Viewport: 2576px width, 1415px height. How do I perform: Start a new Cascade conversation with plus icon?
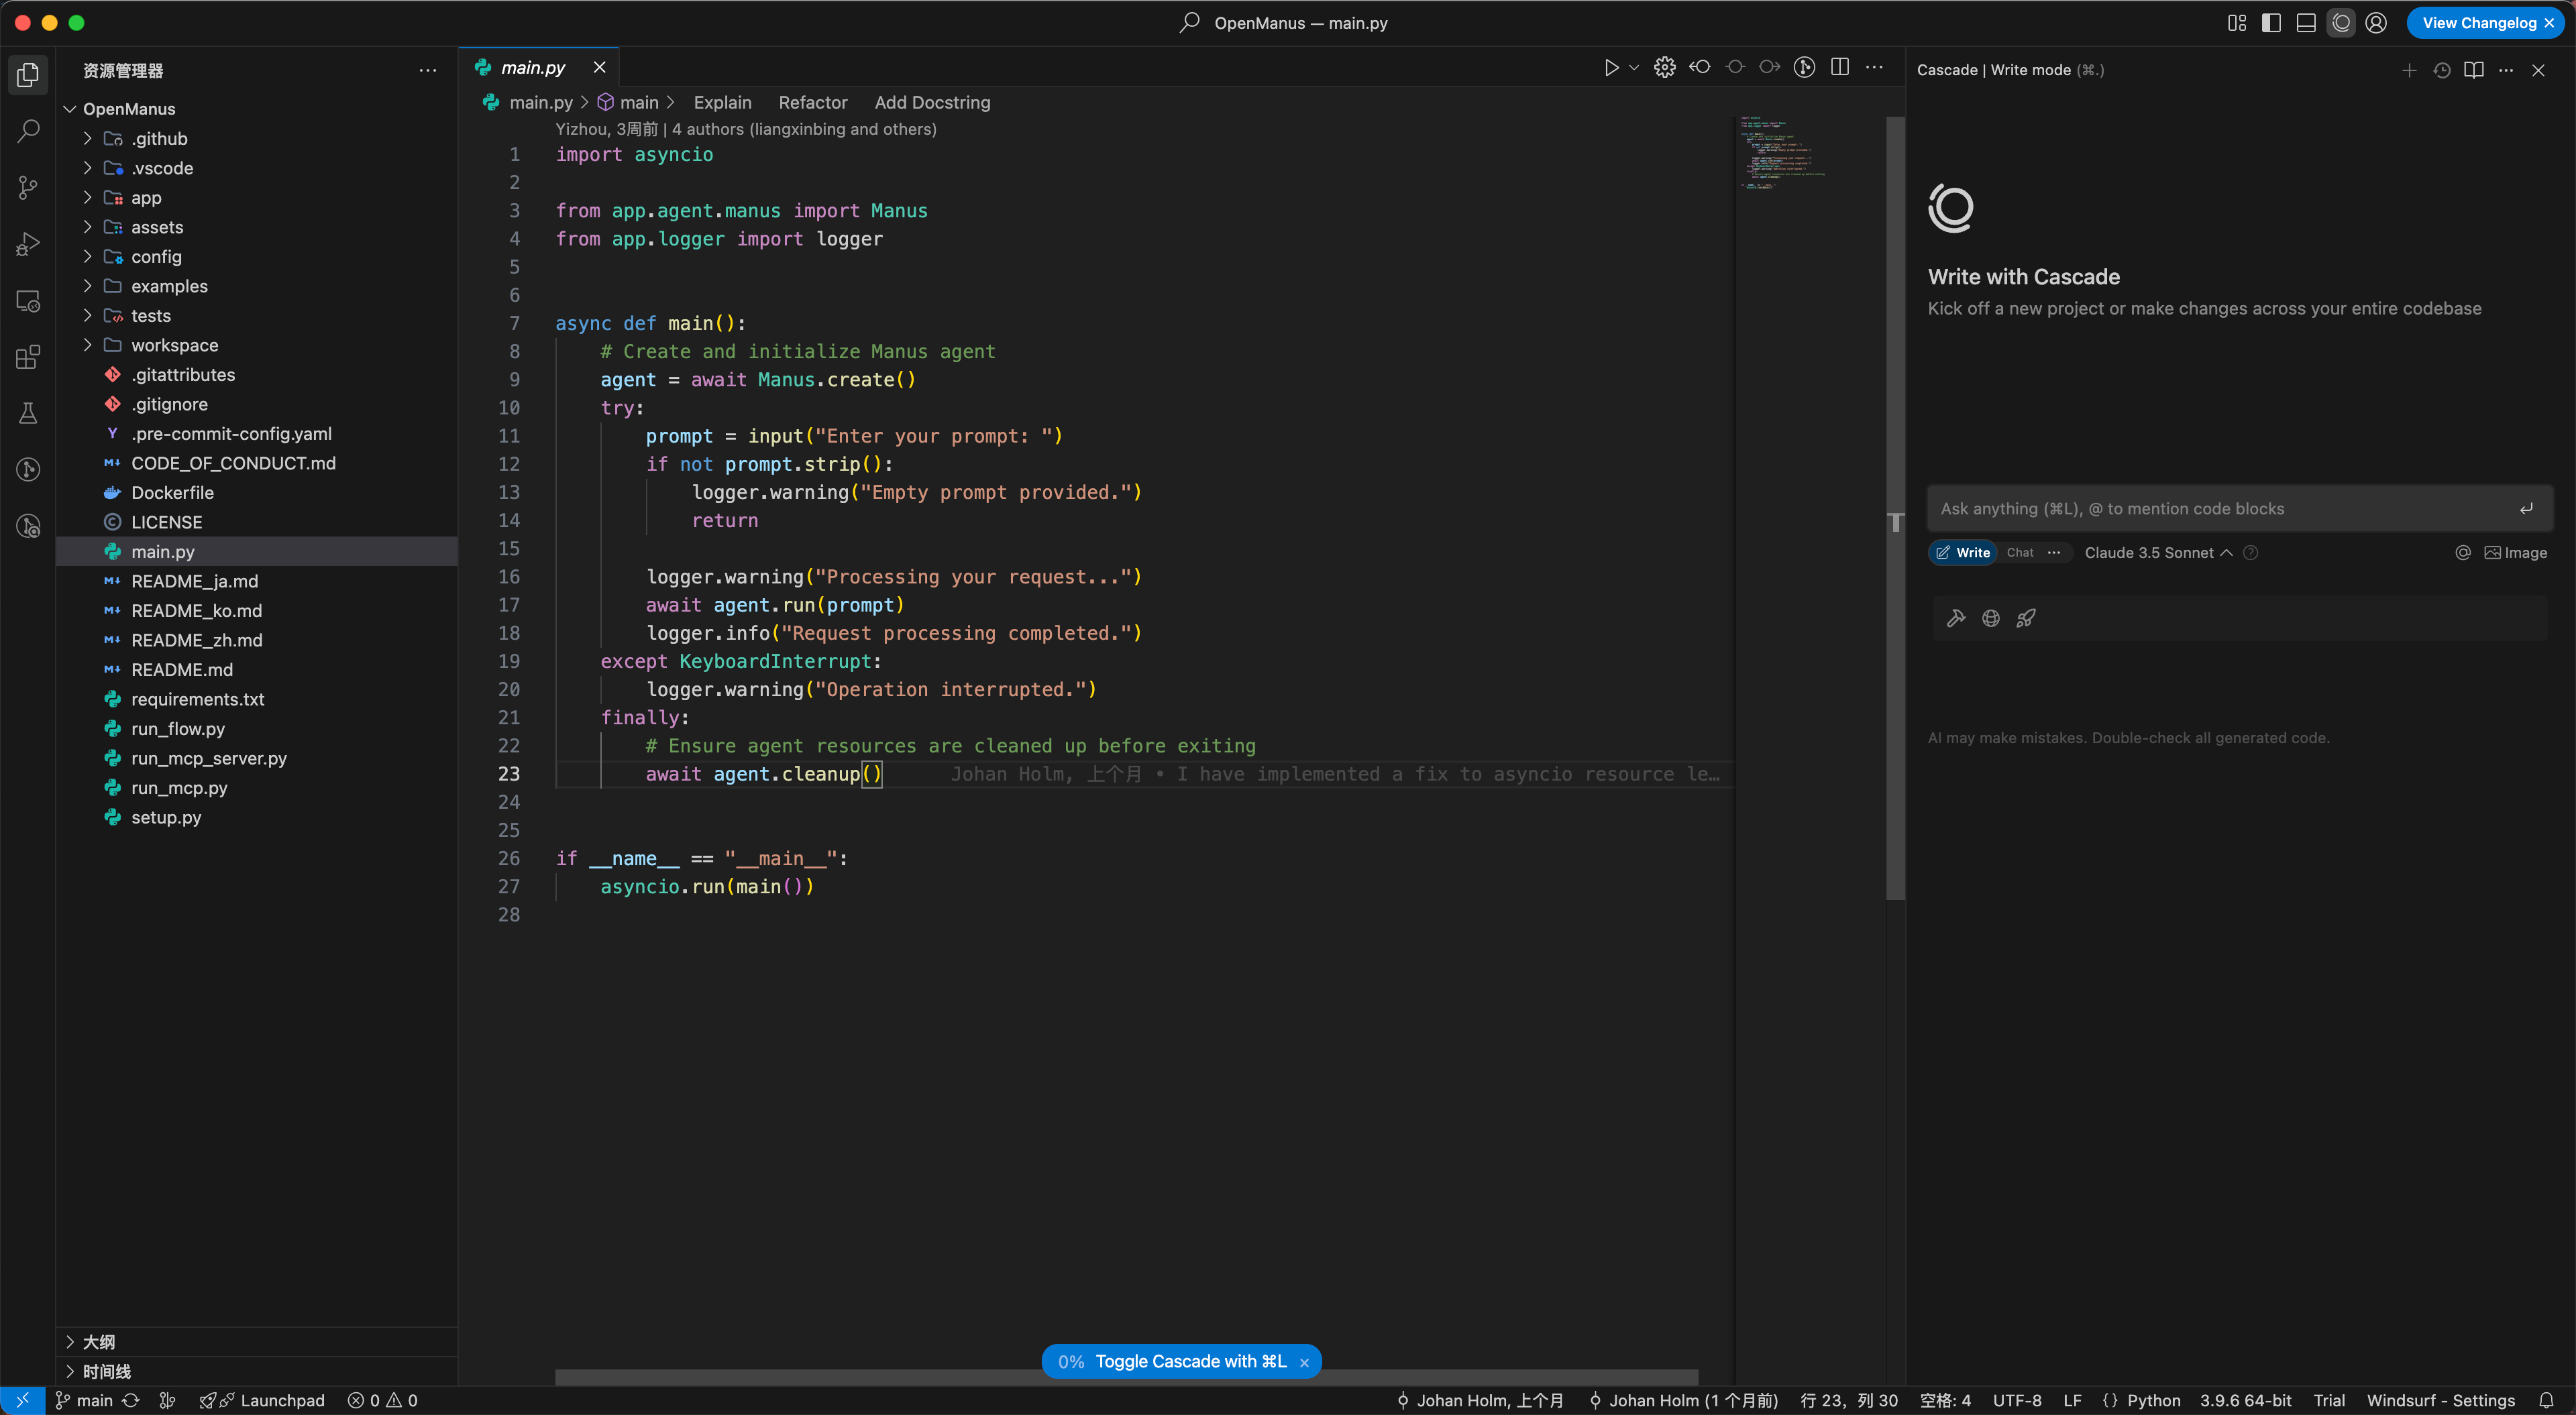[x=2409, y=70]
